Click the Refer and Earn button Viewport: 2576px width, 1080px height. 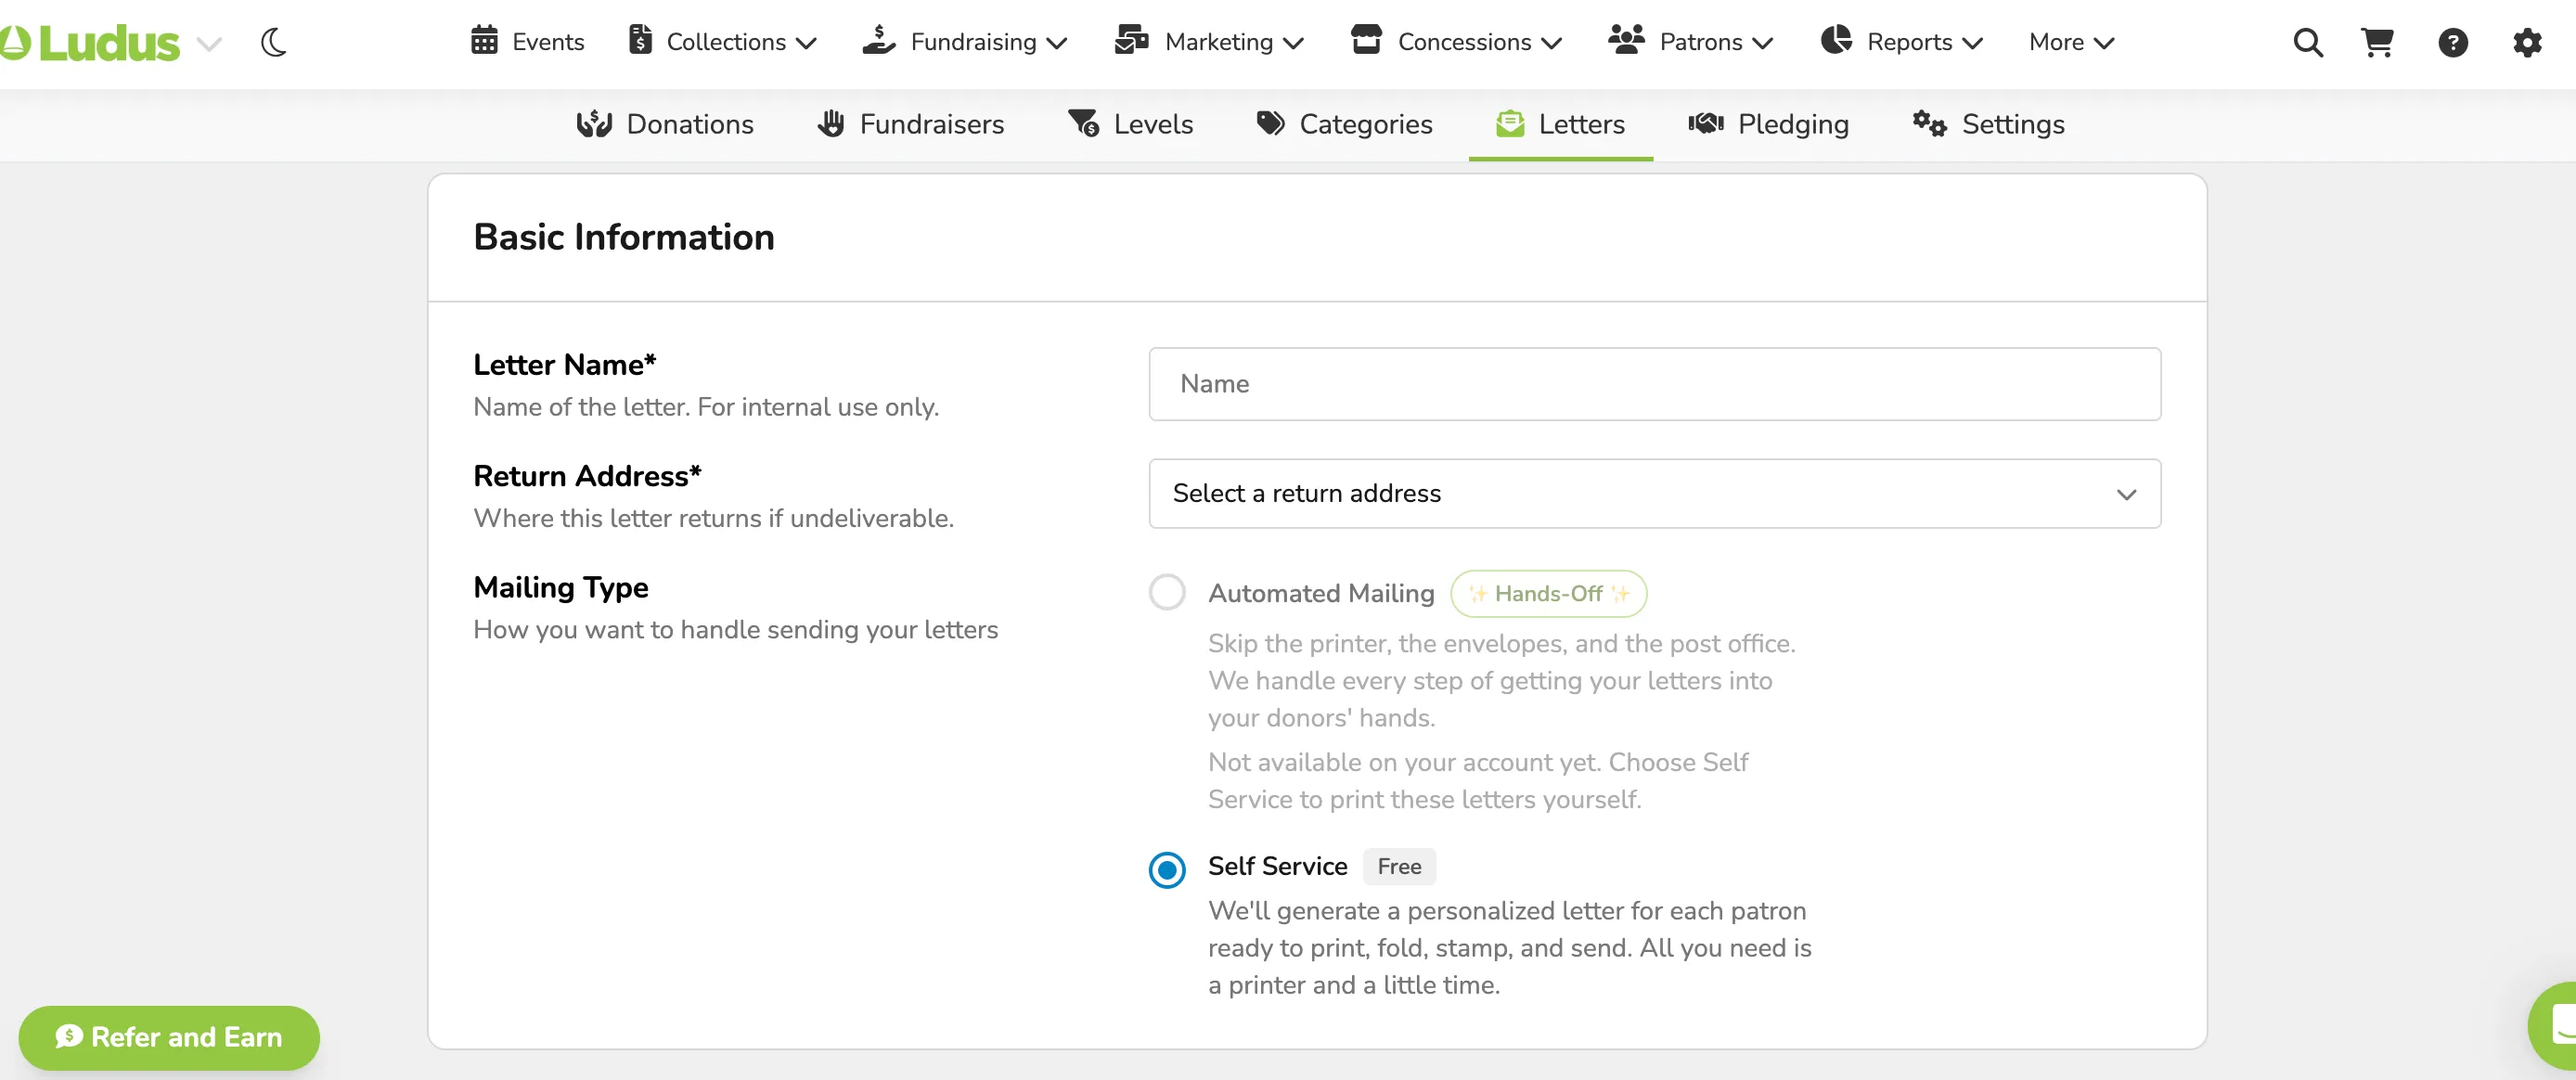point(169,1037)
